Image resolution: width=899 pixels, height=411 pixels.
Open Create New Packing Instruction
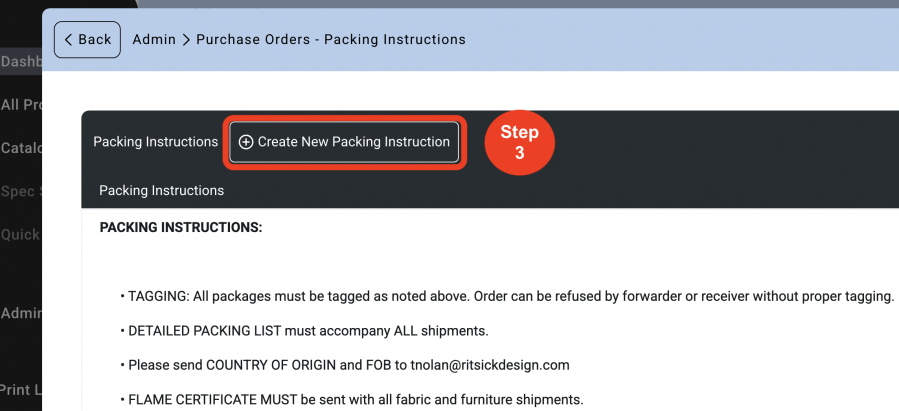(x=344, y=142)
